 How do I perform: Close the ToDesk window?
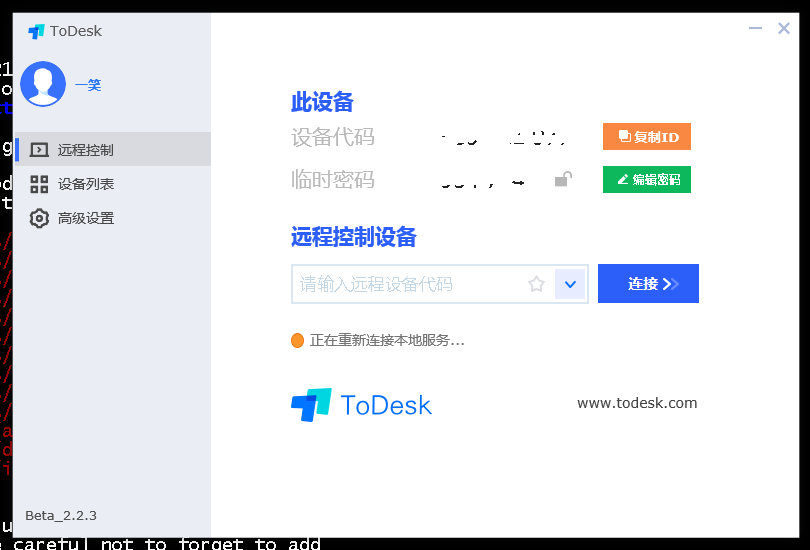coord(784,28)
